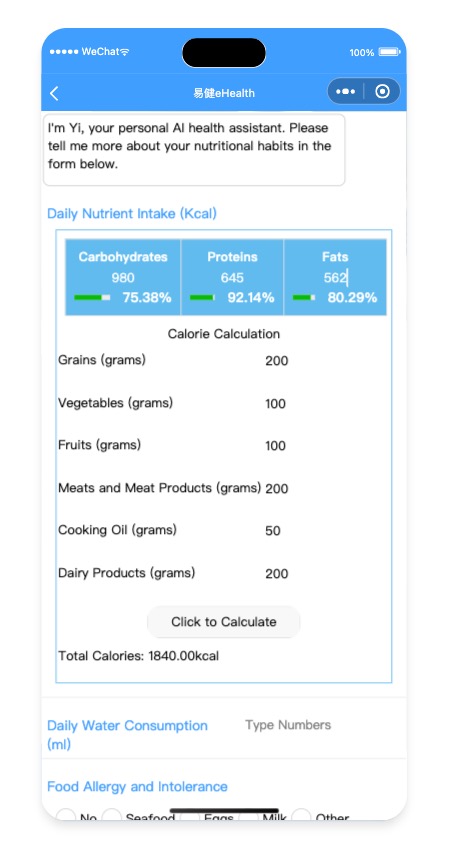Click the Carbohydrates green progress bar
Viewport: 450px width, 850px height.
92,297
